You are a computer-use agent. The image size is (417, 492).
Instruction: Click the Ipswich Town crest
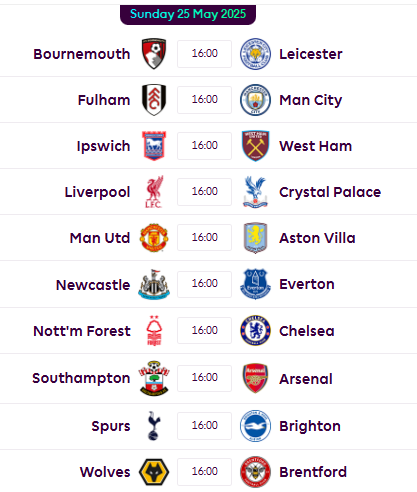coord(154,146)
